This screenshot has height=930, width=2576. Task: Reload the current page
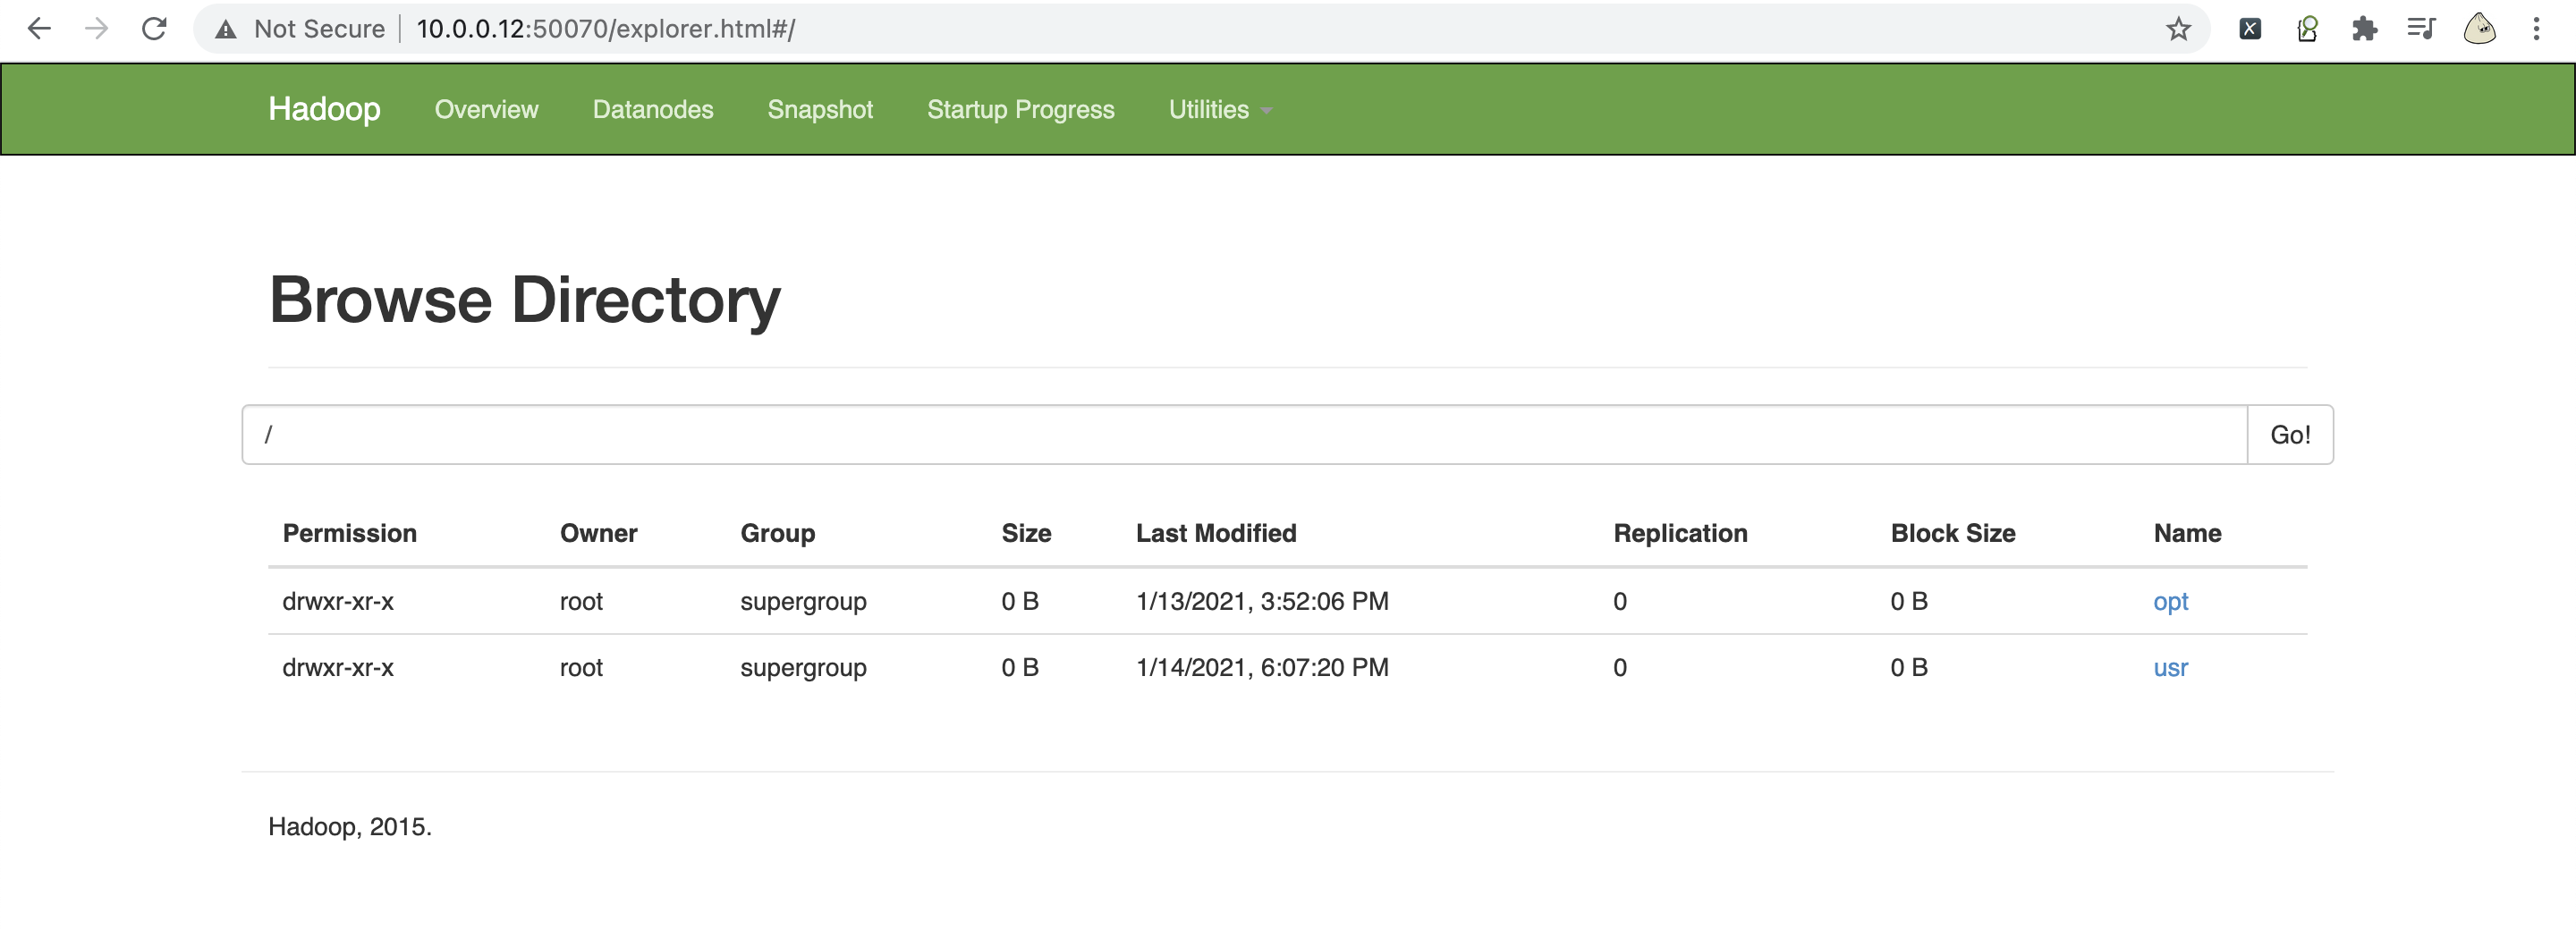coord(155,28)
